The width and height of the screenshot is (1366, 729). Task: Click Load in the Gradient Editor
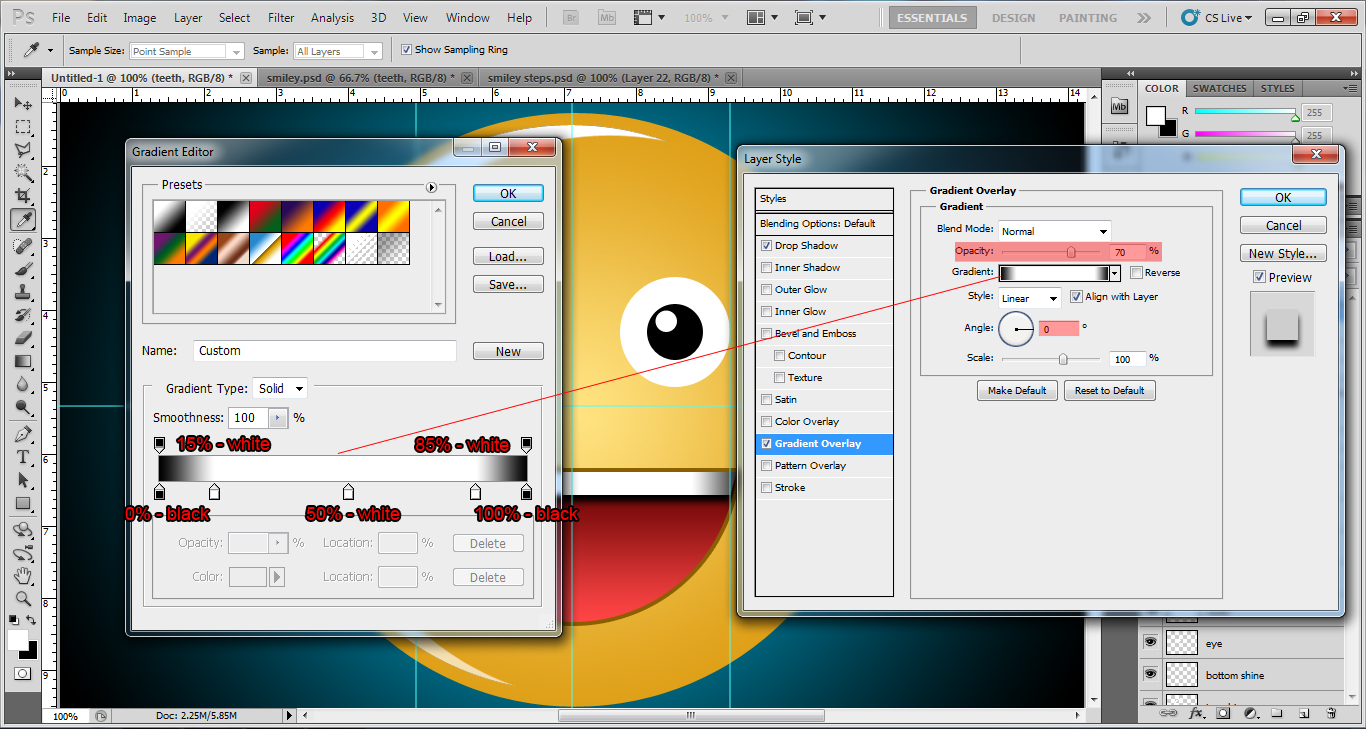(508, 257)
